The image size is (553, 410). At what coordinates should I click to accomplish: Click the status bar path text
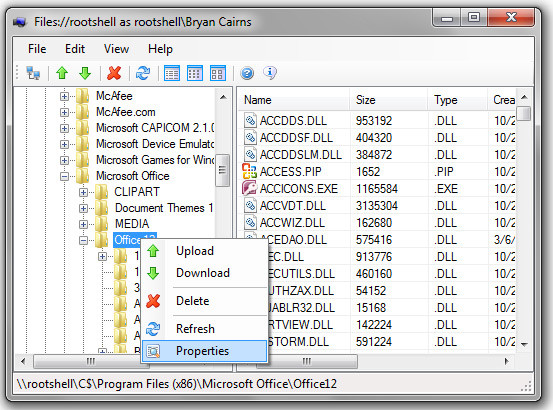click(x=177, y=384)
